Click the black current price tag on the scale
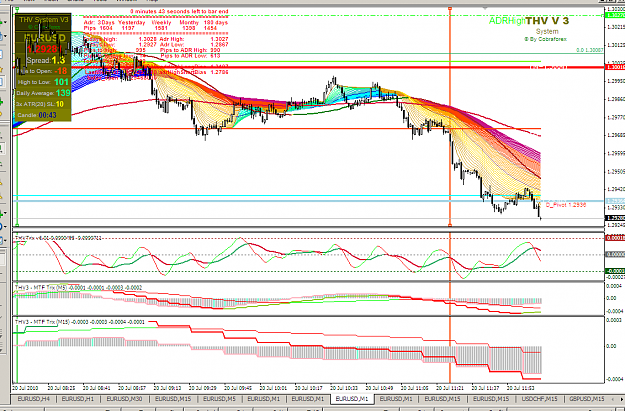Viewport: 625px width, 411px height. point(615,218)
